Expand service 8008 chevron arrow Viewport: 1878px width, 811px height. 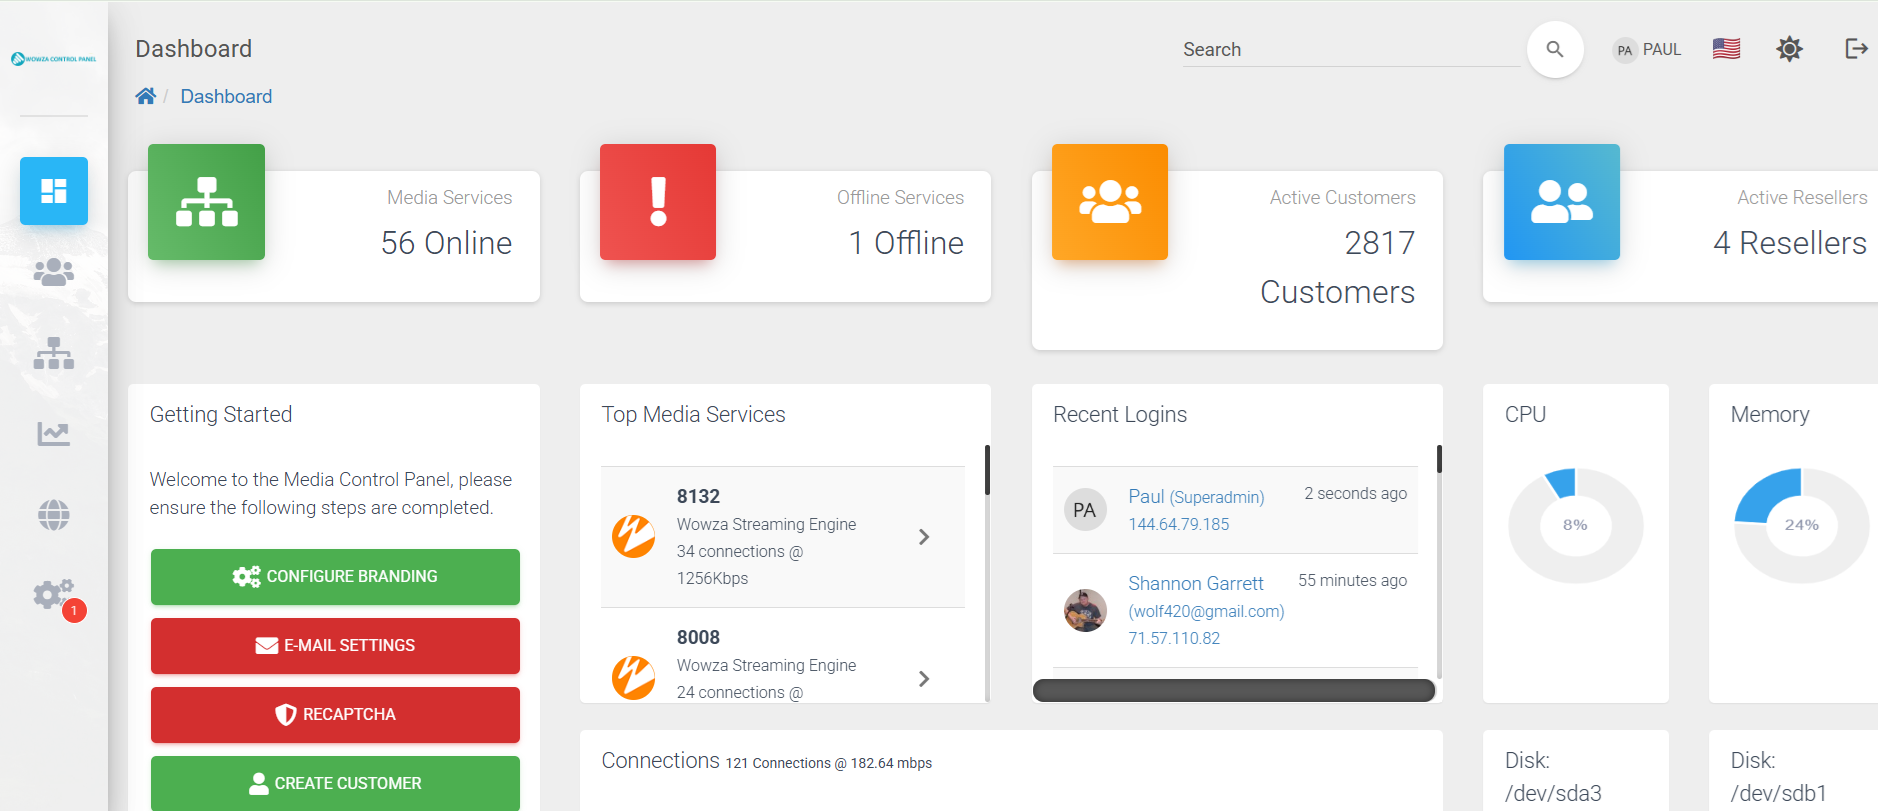tap(924, 679)
